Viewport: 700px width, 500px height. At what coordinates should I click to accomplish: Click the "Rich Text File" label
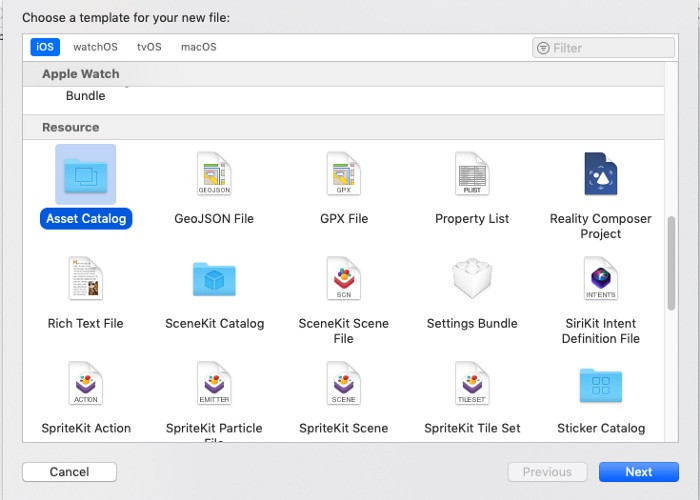tap(86, 324)
